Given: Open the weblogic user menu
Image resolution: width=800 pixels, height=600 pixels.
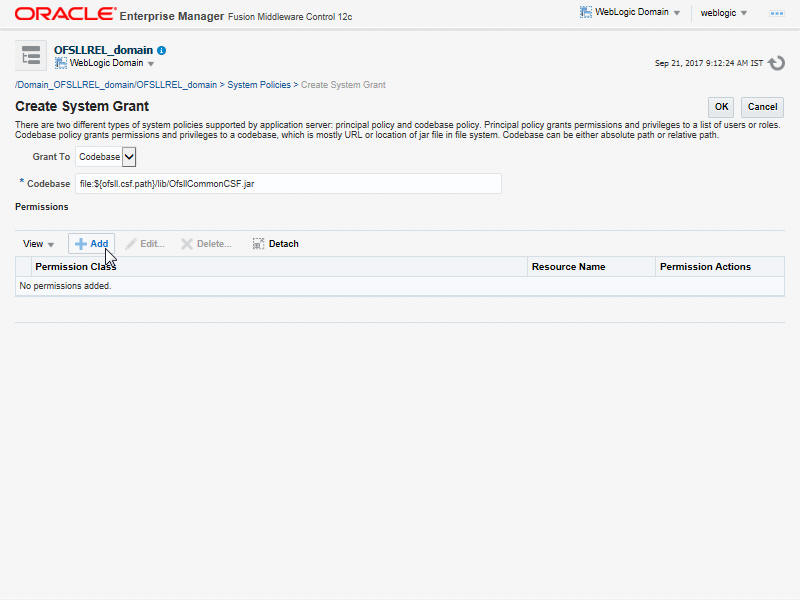Looking at the screenshot, I should 723,13.
